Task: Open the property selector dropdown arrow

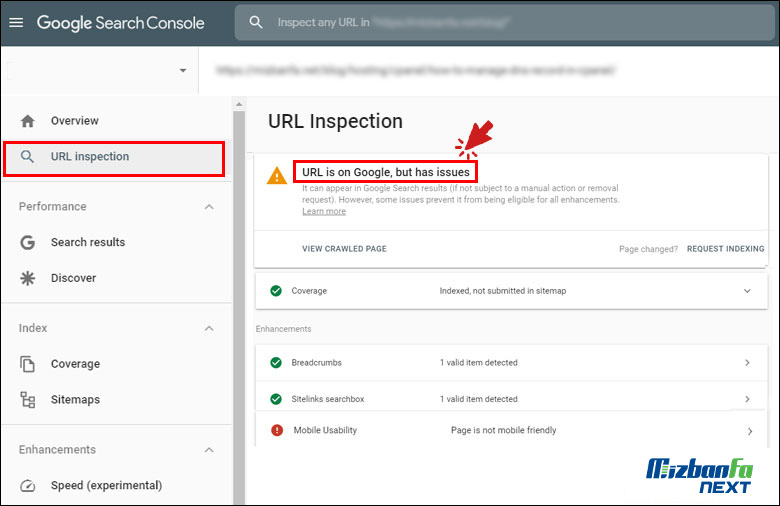Action: [x=183, y=70]
